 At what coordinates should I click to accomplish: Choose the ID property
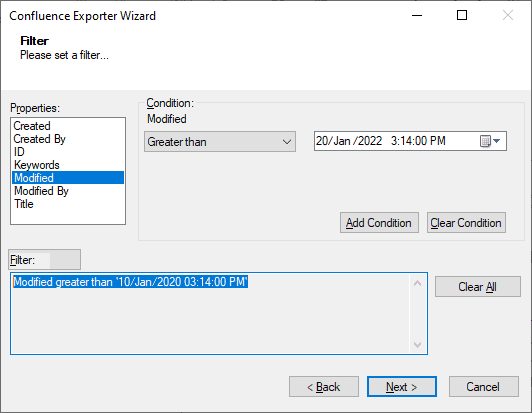point(19,152)
